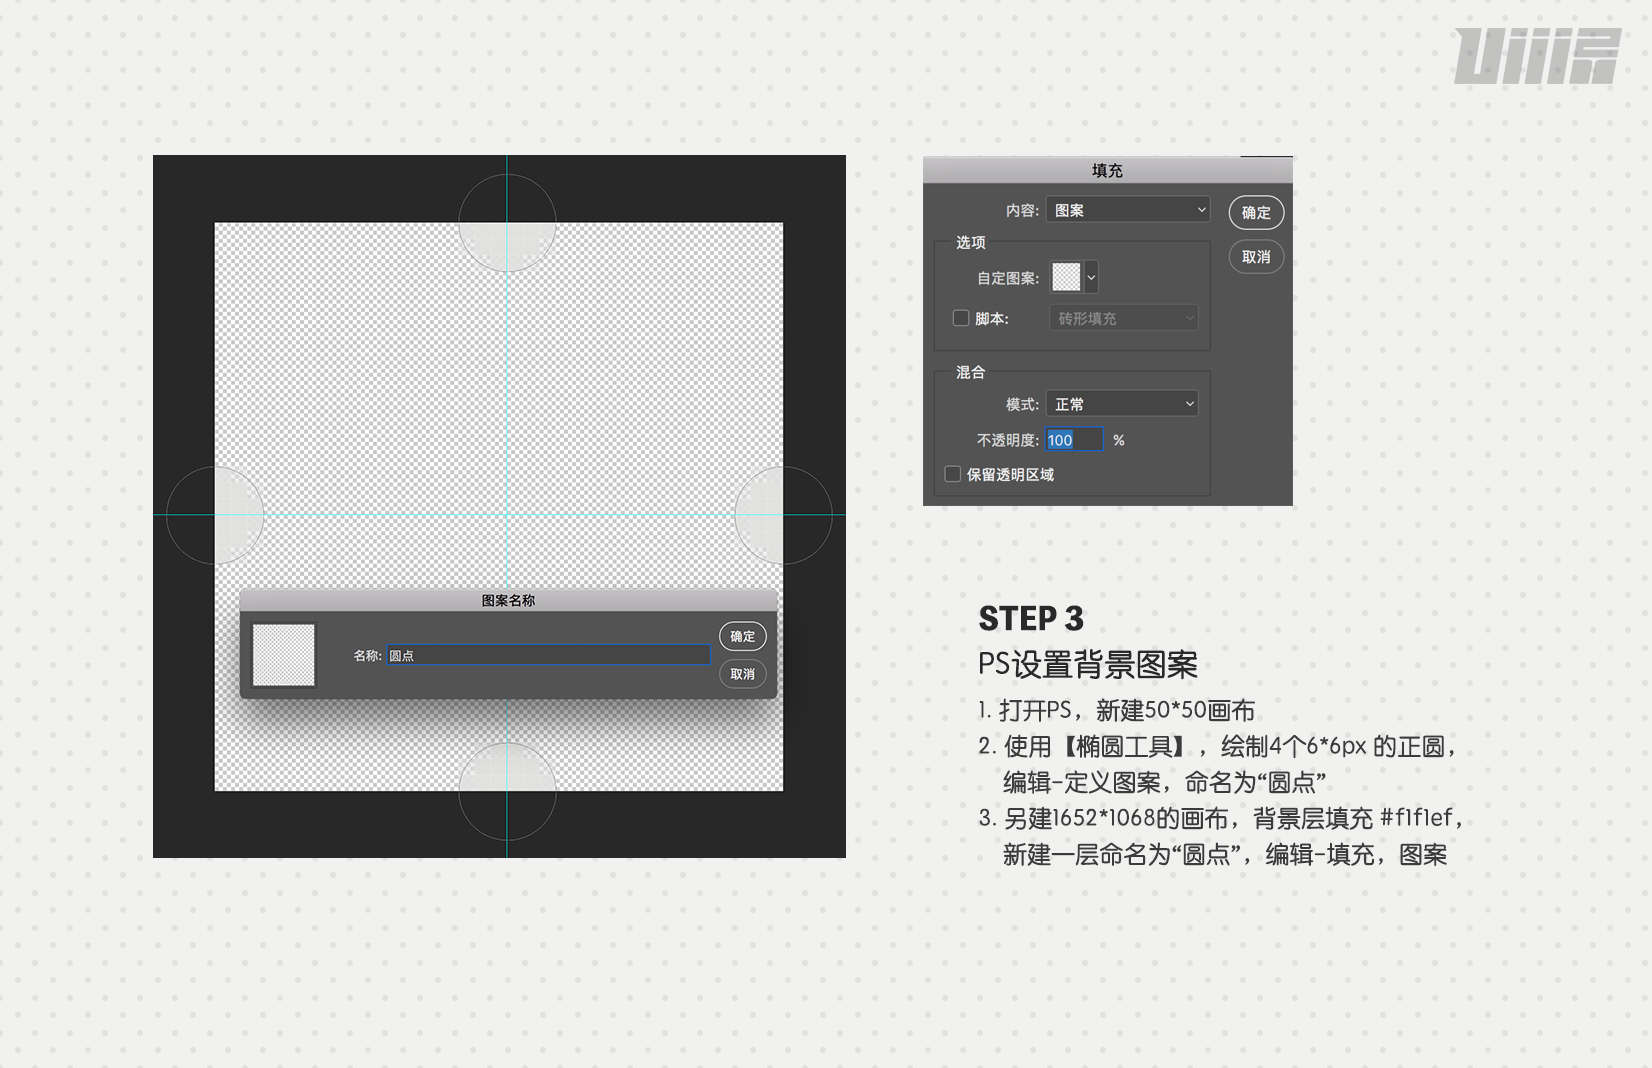Image resolution: width=1652 pixels, height=1068 pixels.
Task: Click the 自定图案 pattern swatch
Action: (1066, 277)
